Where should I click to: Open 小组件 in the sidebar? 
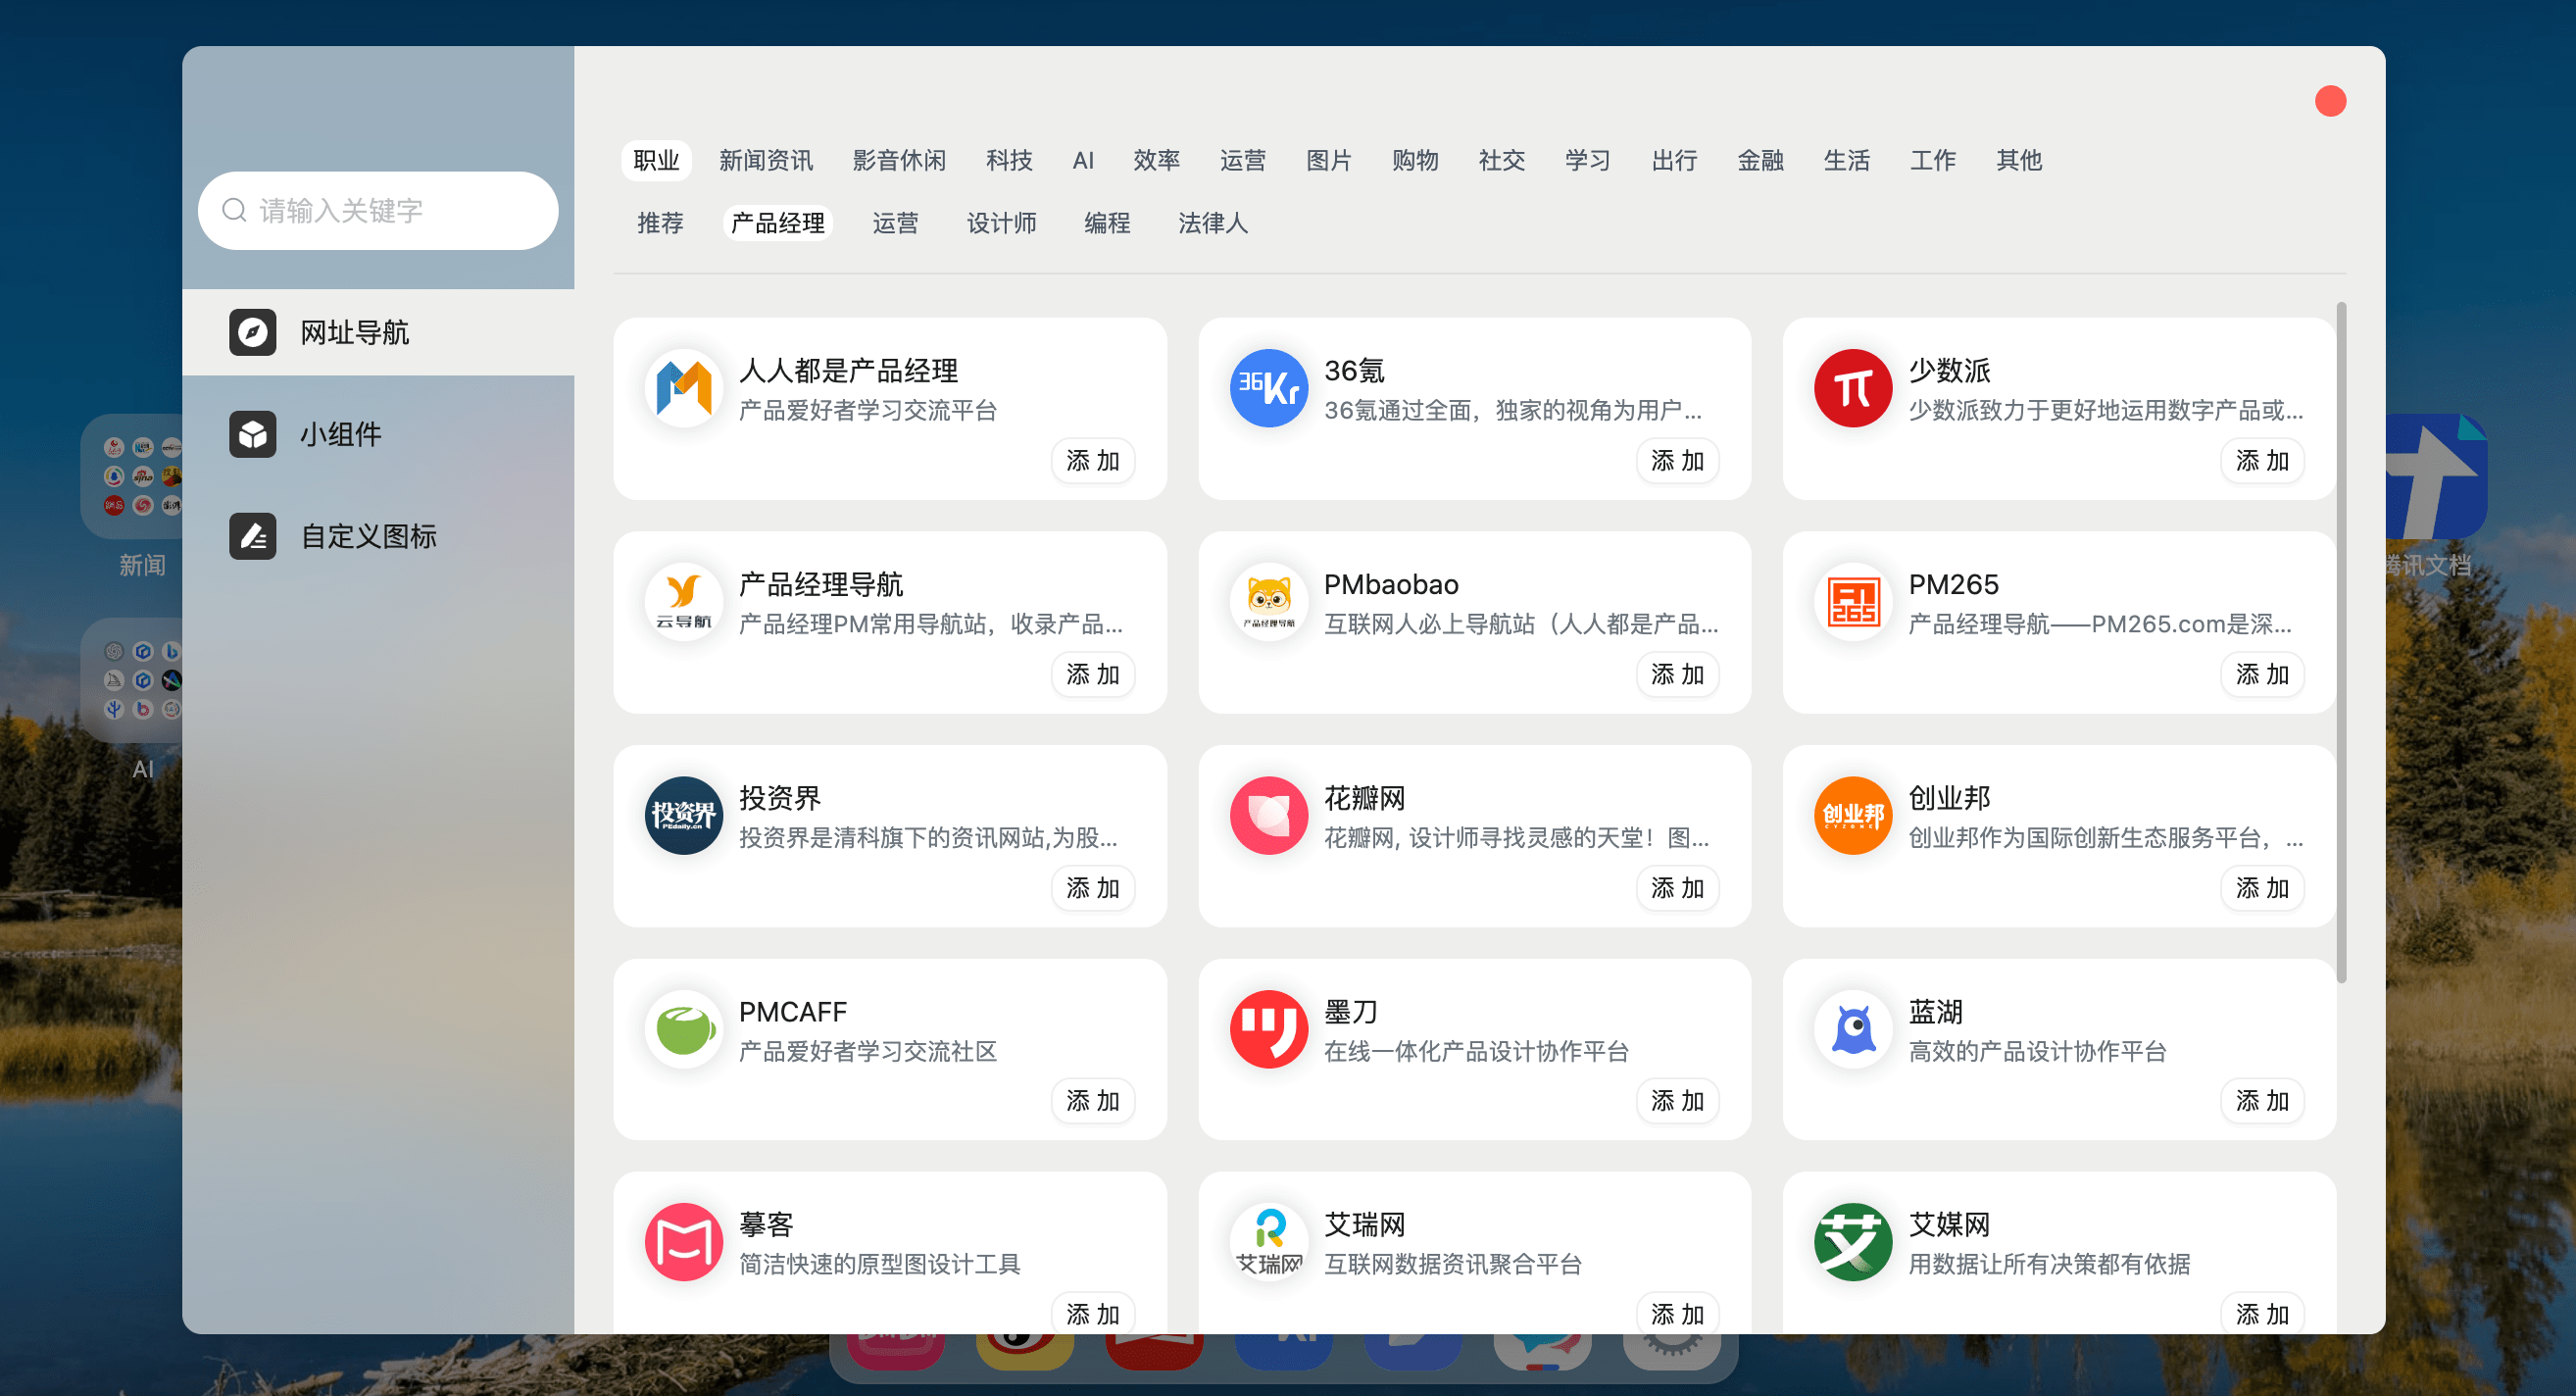[378, 434]
